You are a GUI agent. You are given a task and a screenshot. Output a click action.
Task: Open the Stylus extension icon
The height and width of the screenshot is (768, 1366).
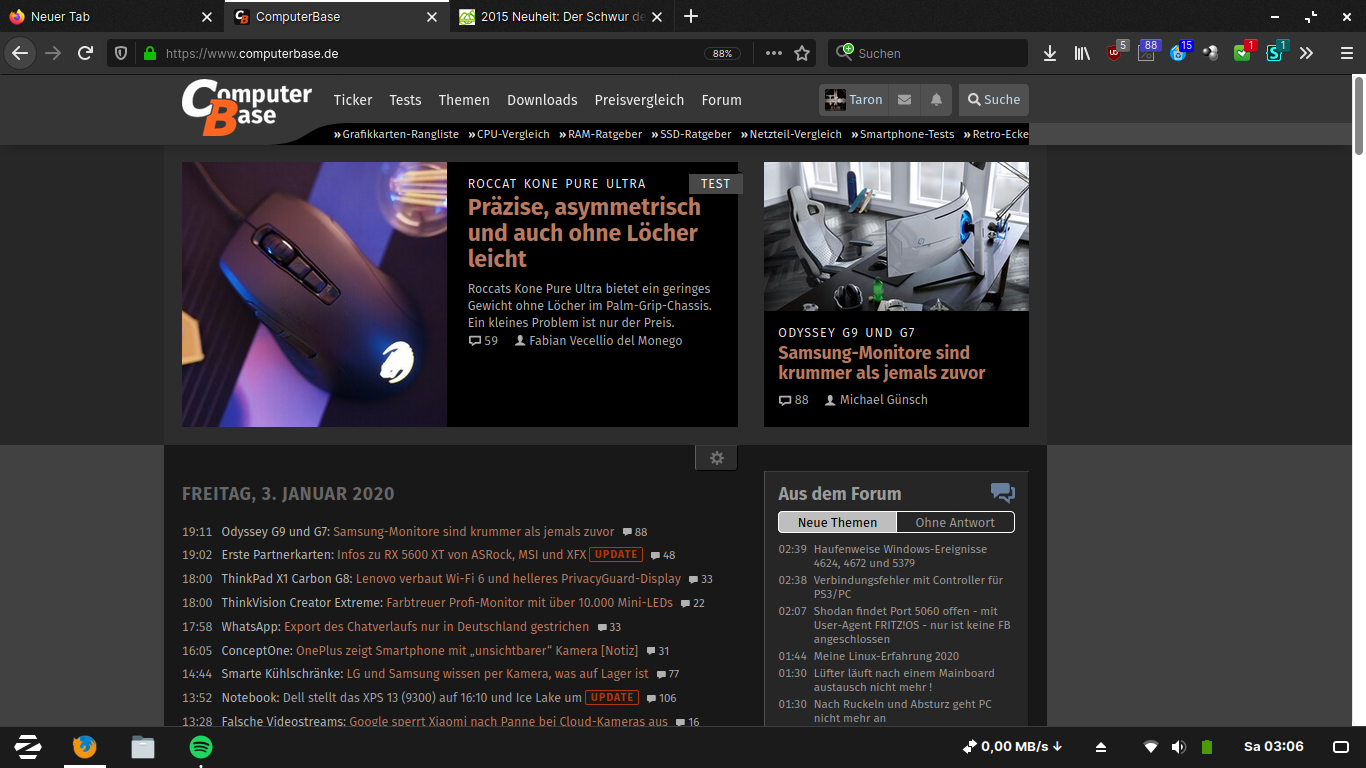pyautogui.click(x=1276, y=52)
